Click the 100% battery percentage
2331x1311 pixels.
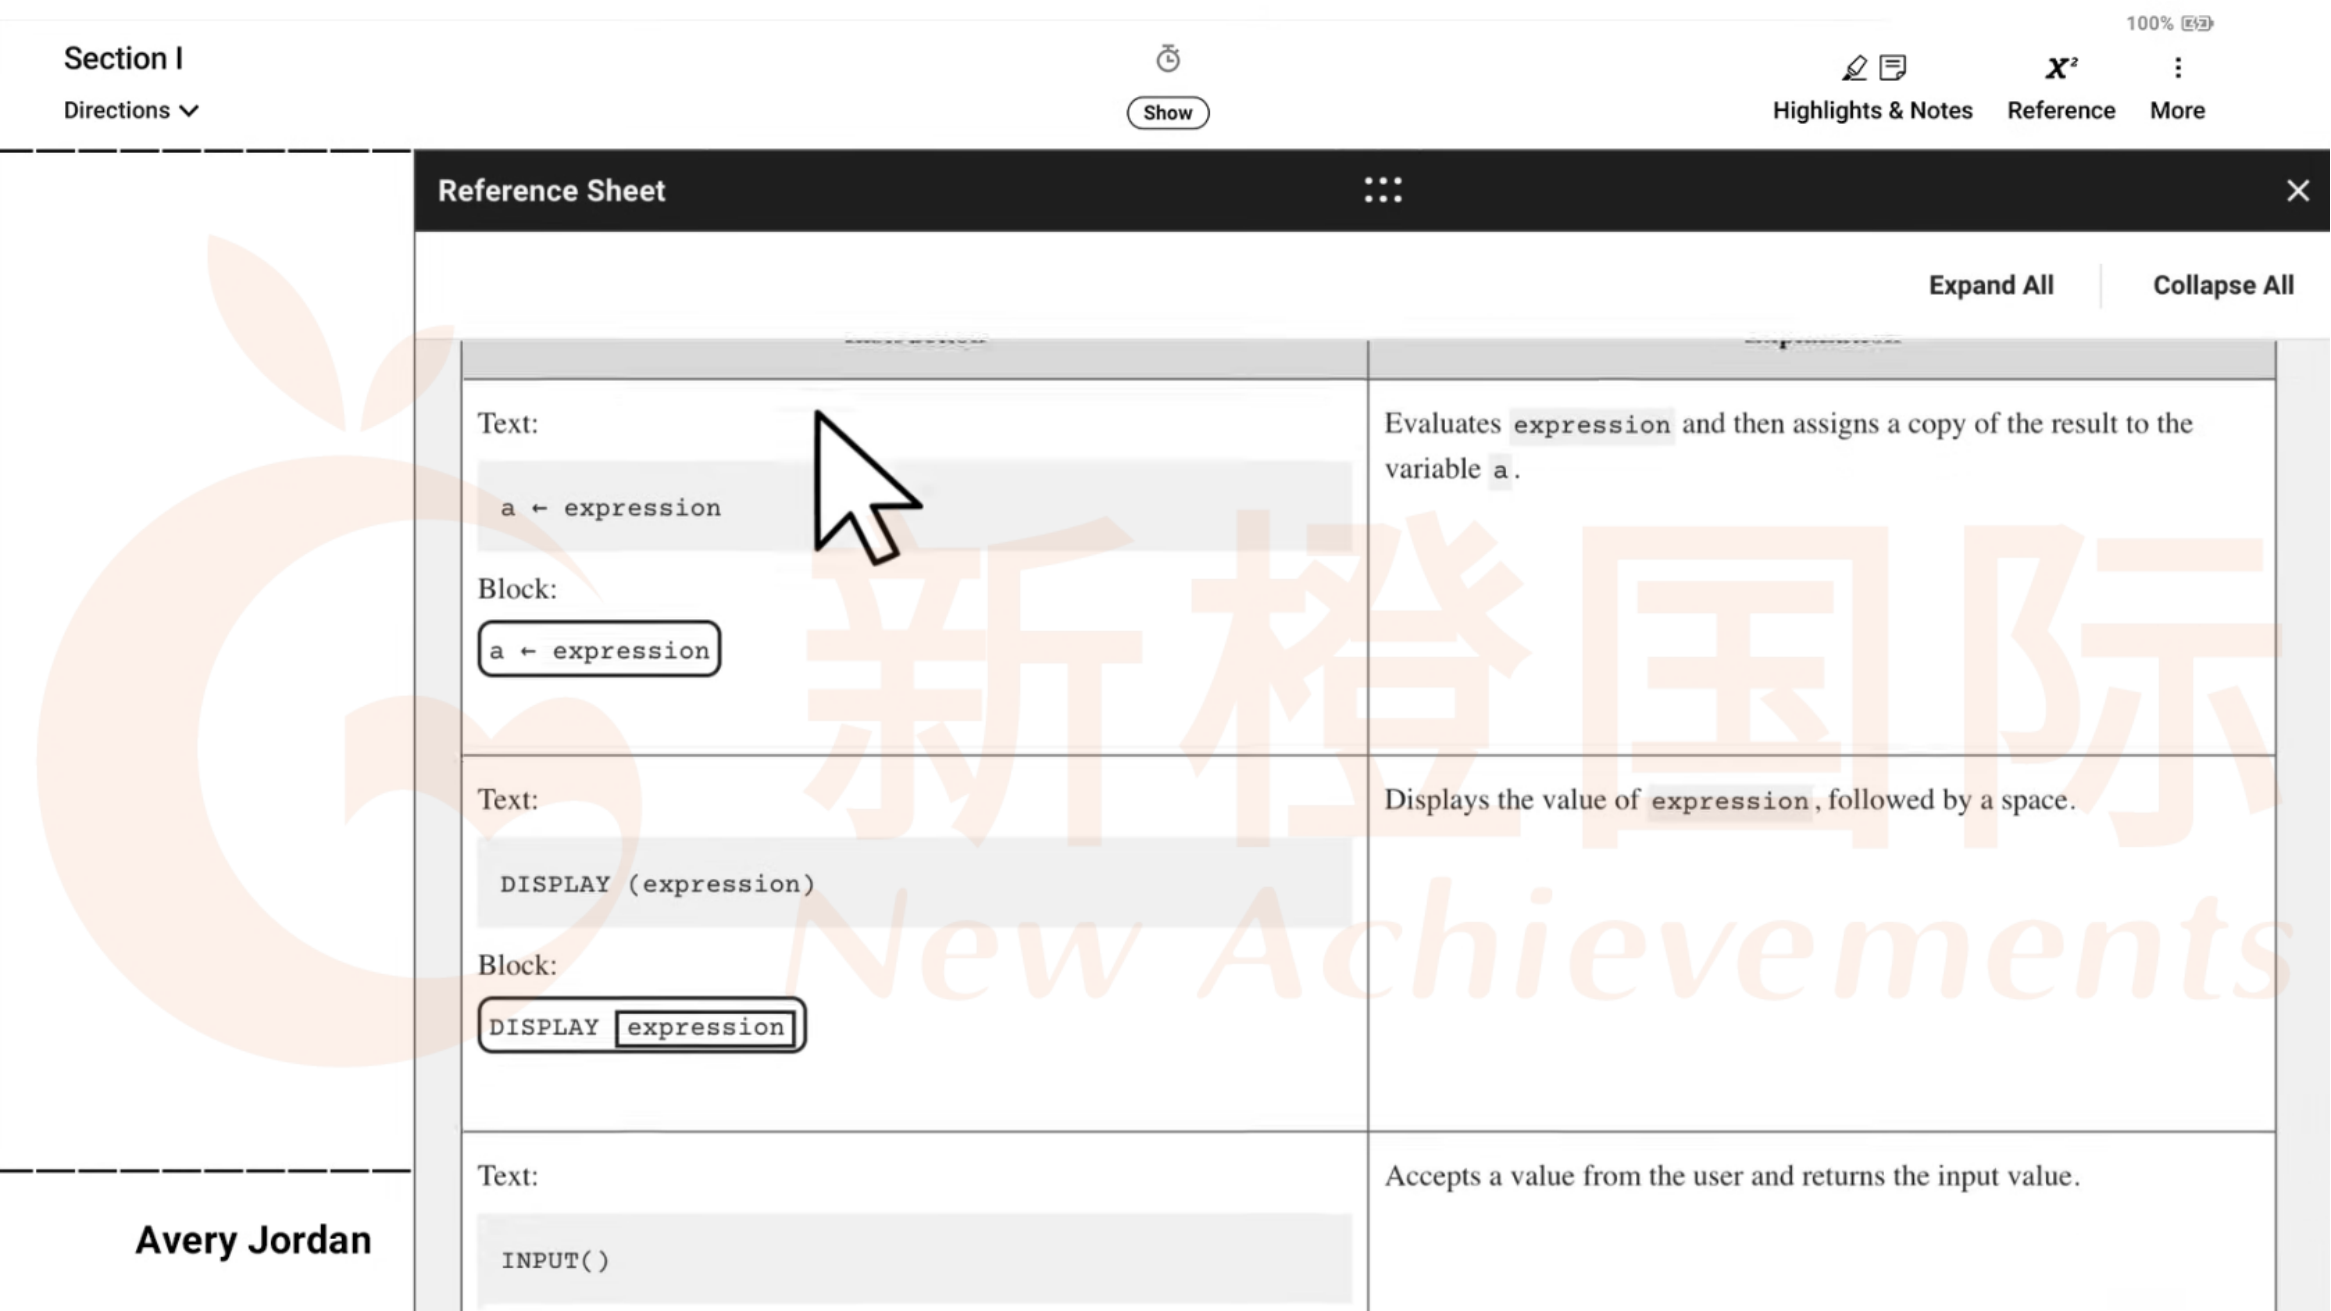(x=2149, y=23)
